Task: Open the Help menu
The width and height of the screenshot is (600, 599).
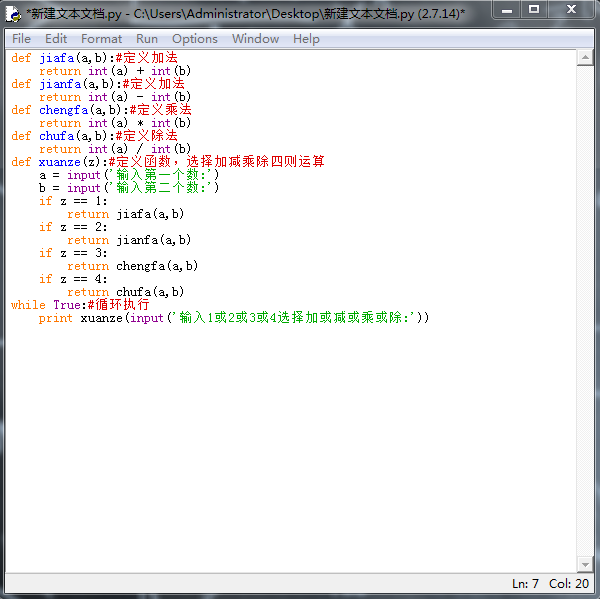Action: pos(306,39)
